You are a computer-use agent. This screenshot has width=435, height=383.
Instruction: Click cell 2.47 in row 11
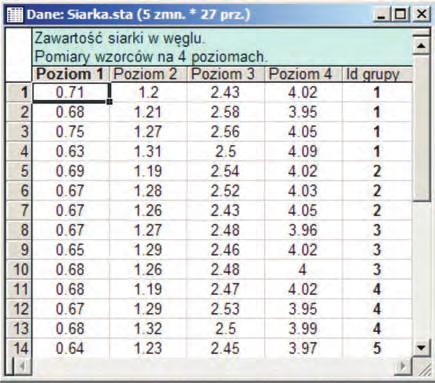pyautogui.click(x=226, y=289)
